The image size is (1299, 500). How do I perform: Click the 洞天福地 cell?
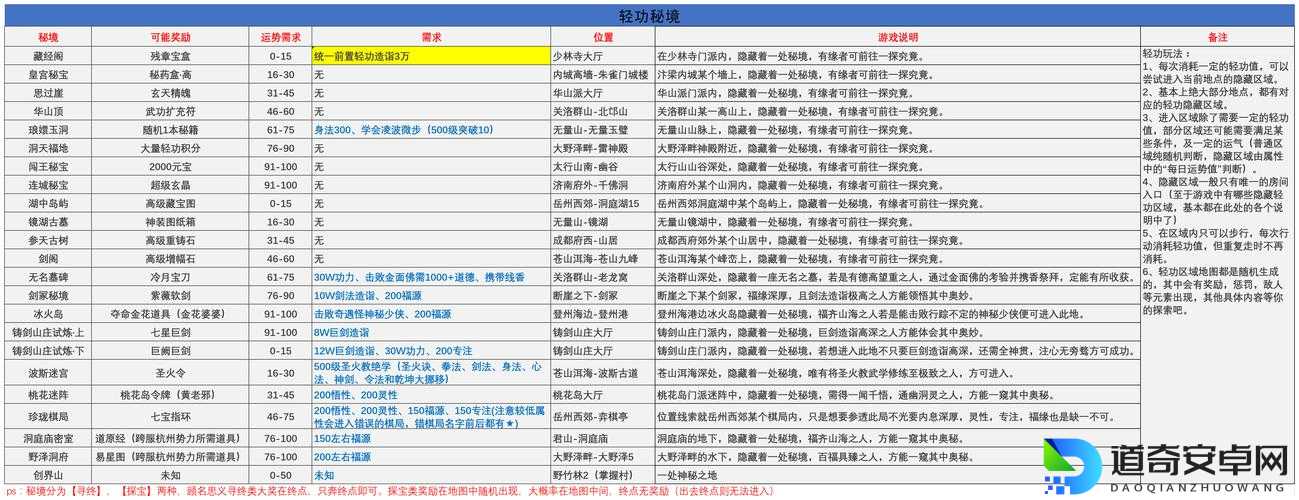[48, 148]
